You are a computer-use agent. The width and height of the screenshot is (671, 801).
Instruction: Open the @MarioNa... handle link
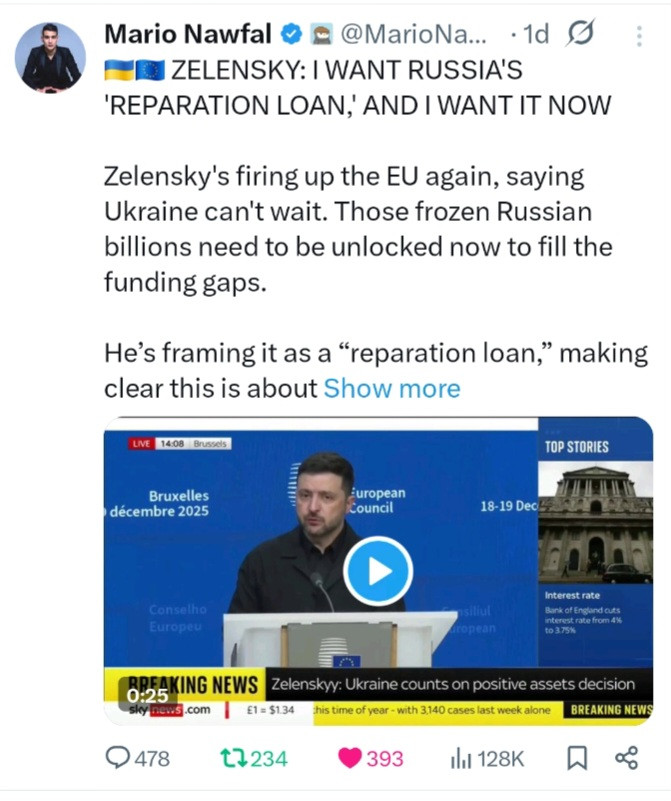(414, 35)
